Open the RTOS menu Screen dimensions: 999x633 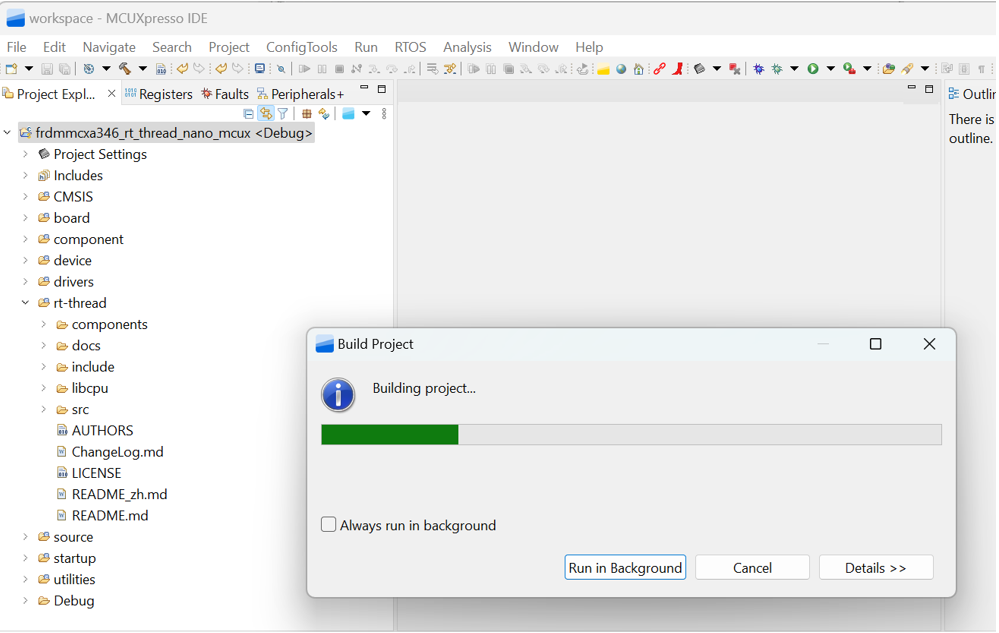pos(410,47)
